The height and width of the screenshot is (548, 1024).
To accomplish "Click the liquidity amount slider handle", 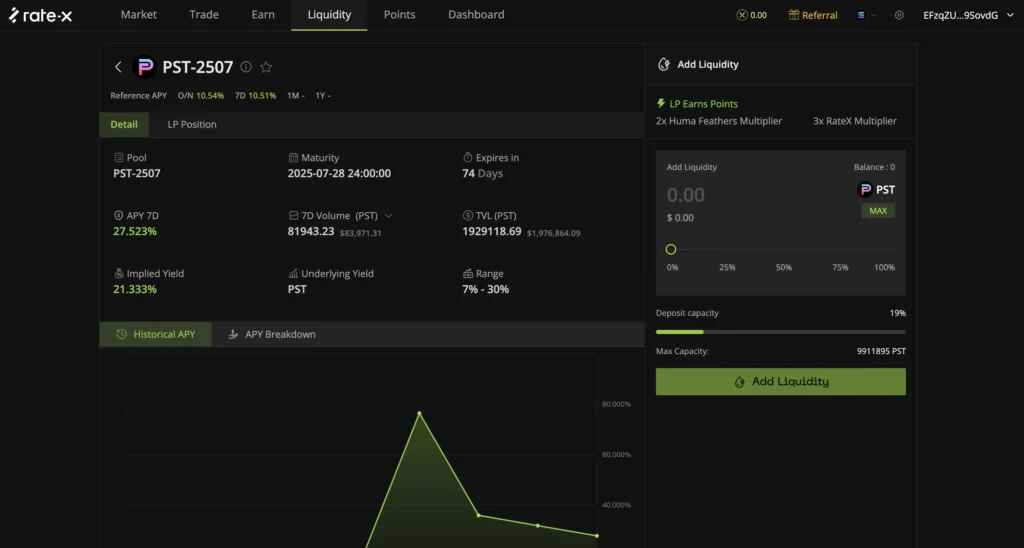I will [x=671, y=250].
